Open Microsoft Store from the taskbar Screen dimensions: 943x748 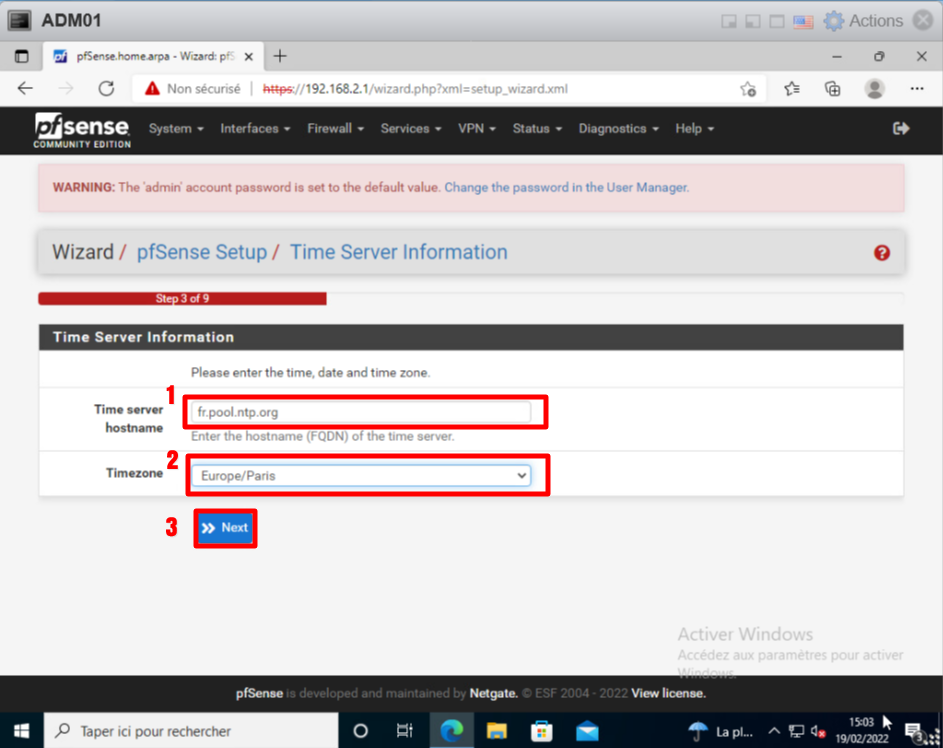(x=541, y=731)
